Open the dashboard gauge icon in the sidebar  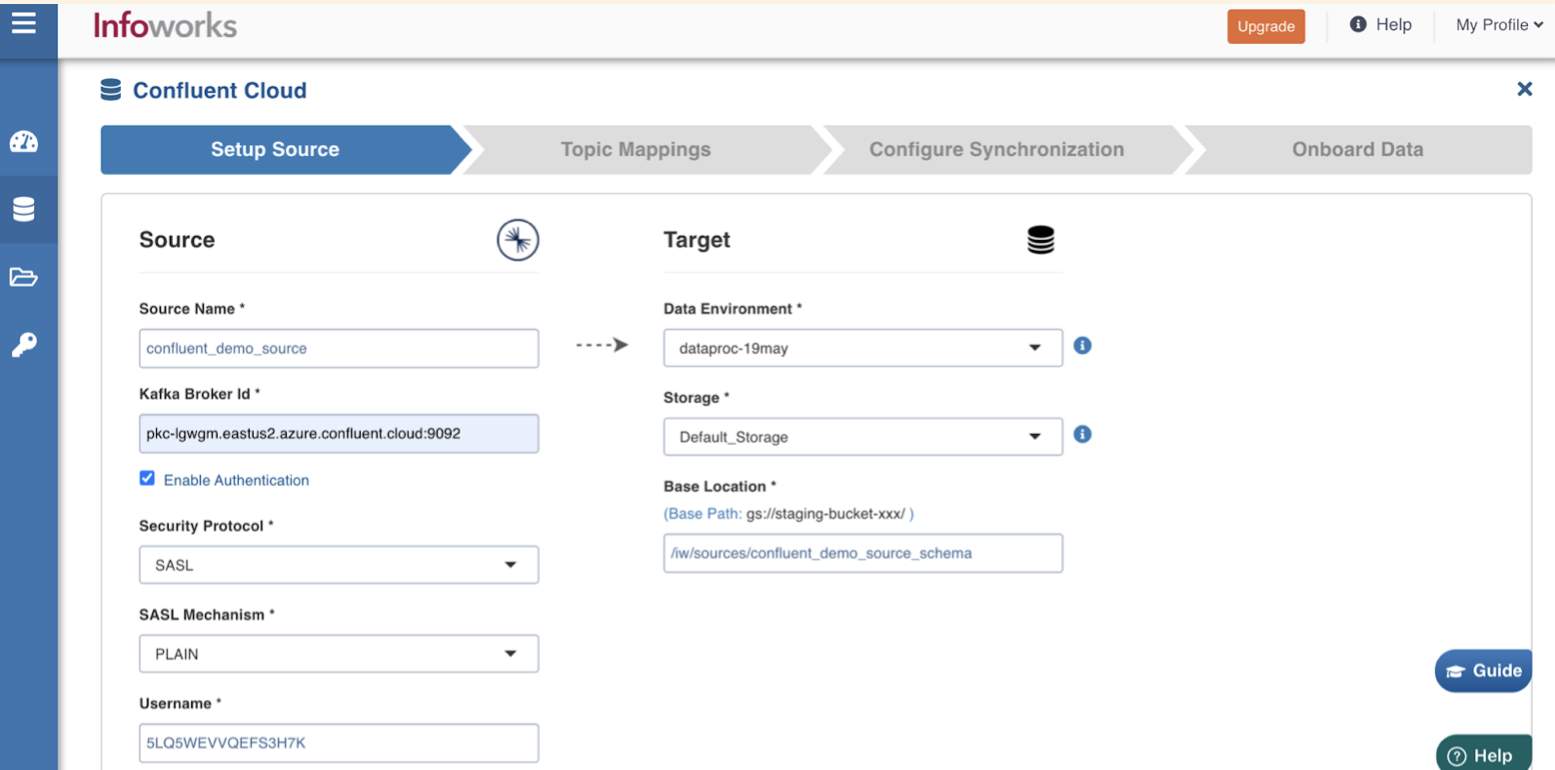23,142
